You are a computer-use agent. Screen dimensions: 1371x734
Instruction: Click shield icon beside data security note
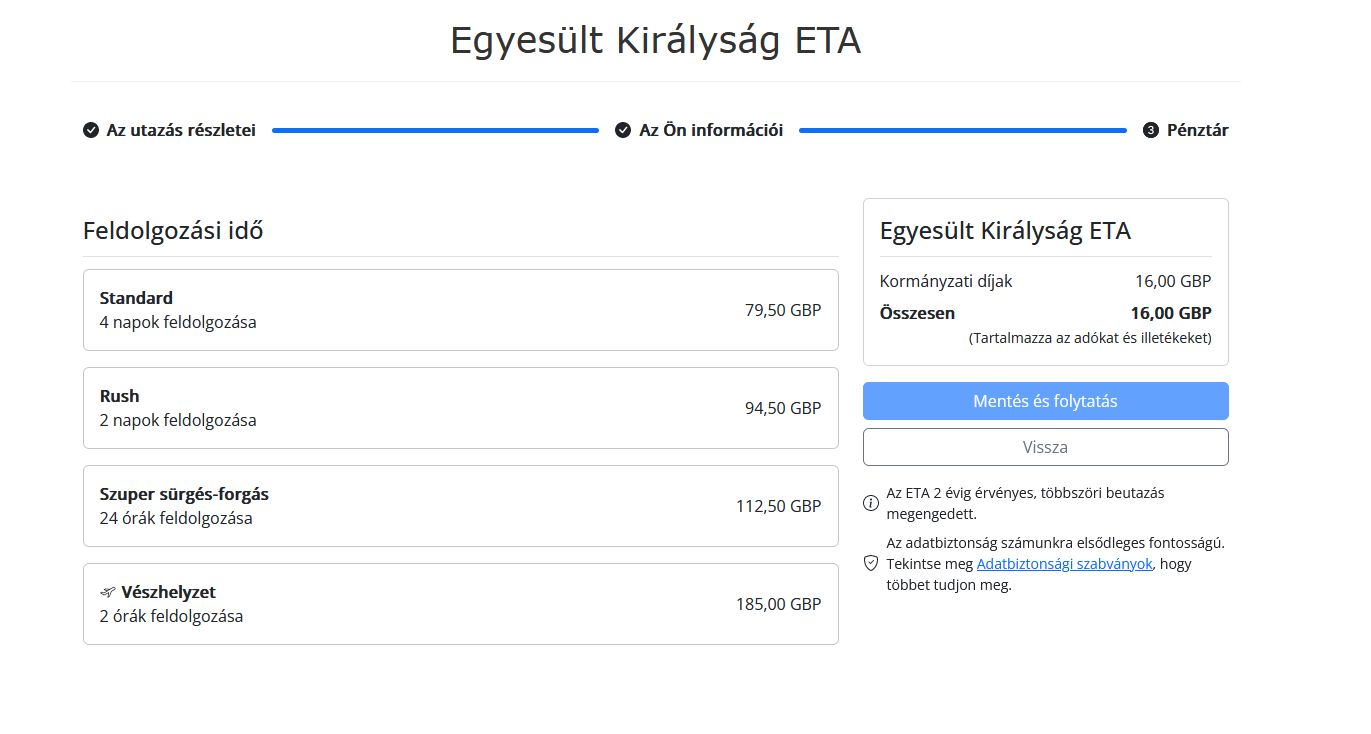tap(871, 564)
